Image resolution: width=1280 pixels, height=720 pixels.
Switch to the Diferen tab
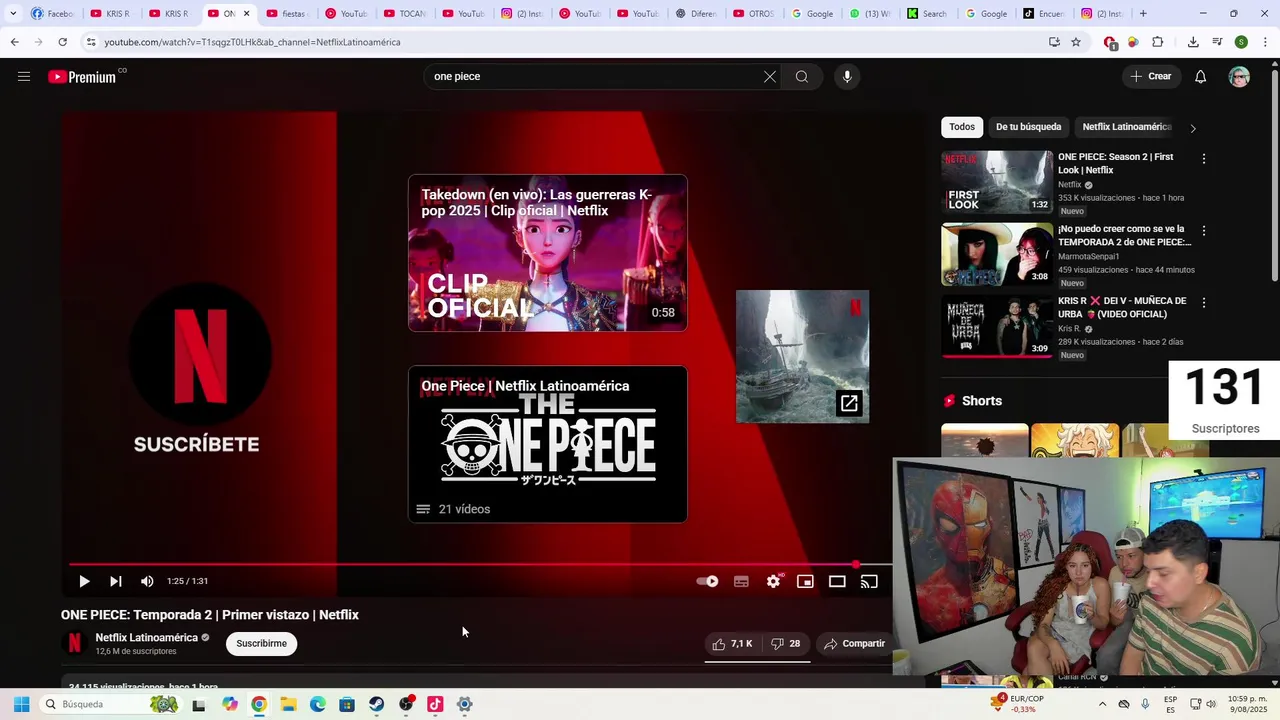pyautogui.click(x=696, y=14)
